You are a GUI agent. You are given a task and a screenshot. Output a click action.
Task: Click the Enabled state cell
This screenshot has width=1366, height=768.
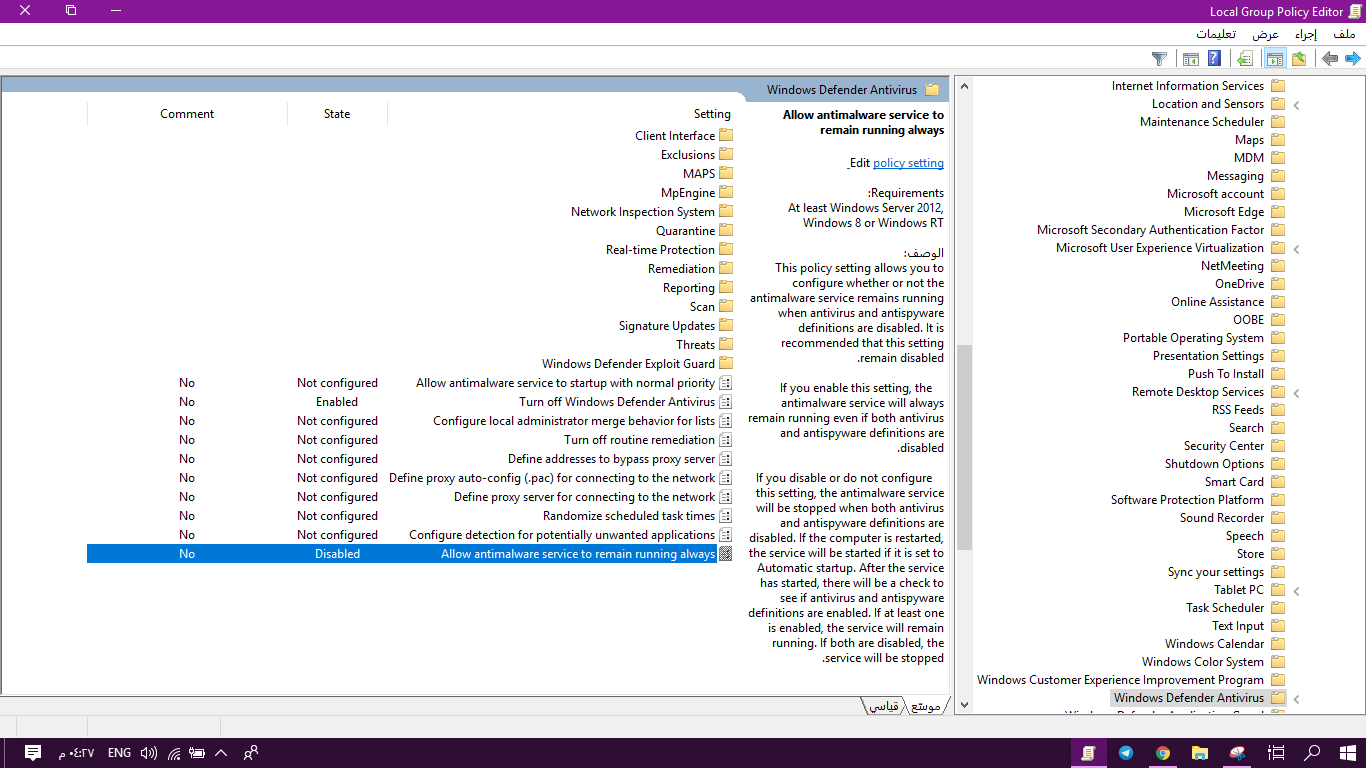pos(337,402)
